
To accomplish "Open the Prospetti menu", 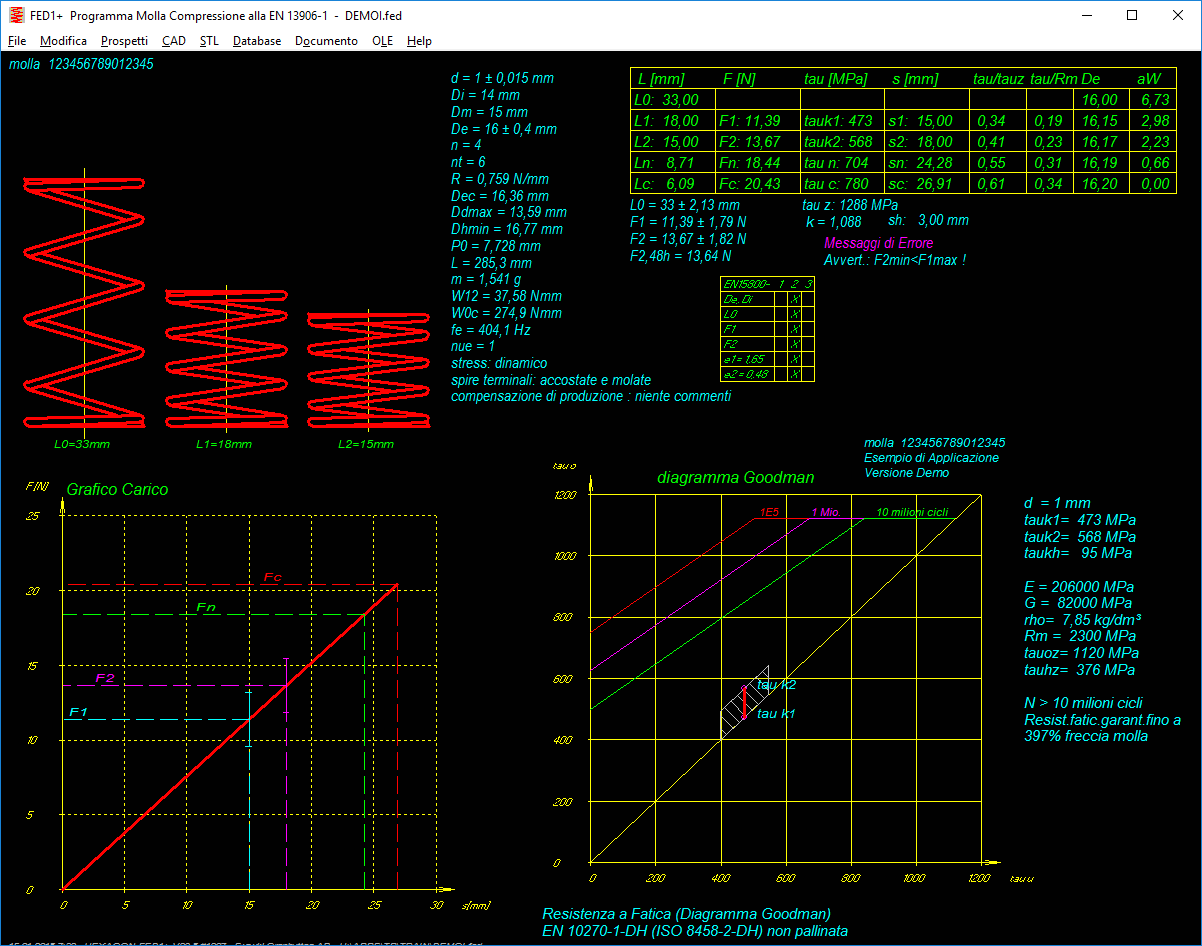I will (124, 41).
